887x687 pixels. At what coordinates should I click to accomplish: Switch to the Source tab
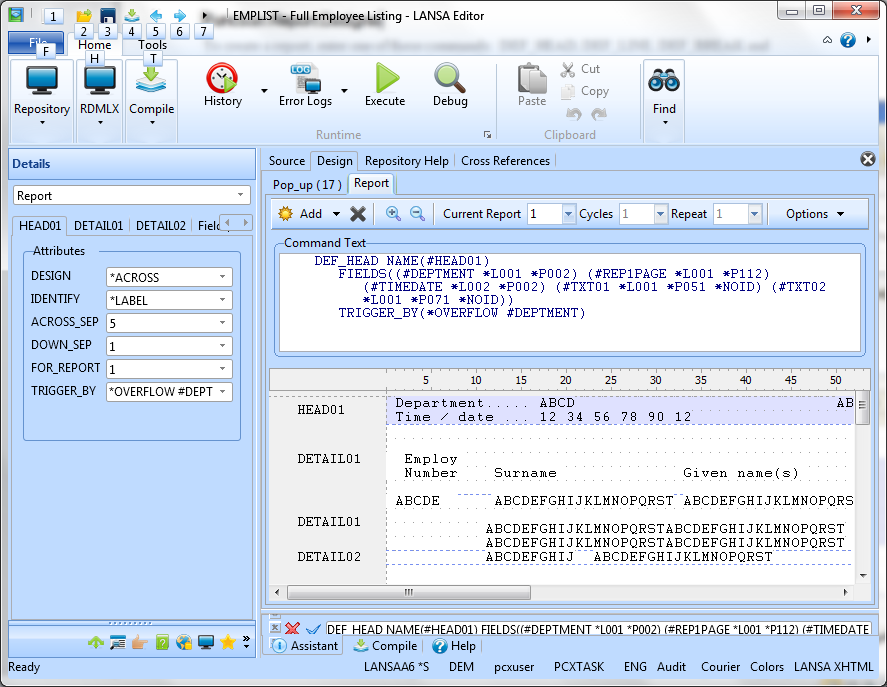287,161
